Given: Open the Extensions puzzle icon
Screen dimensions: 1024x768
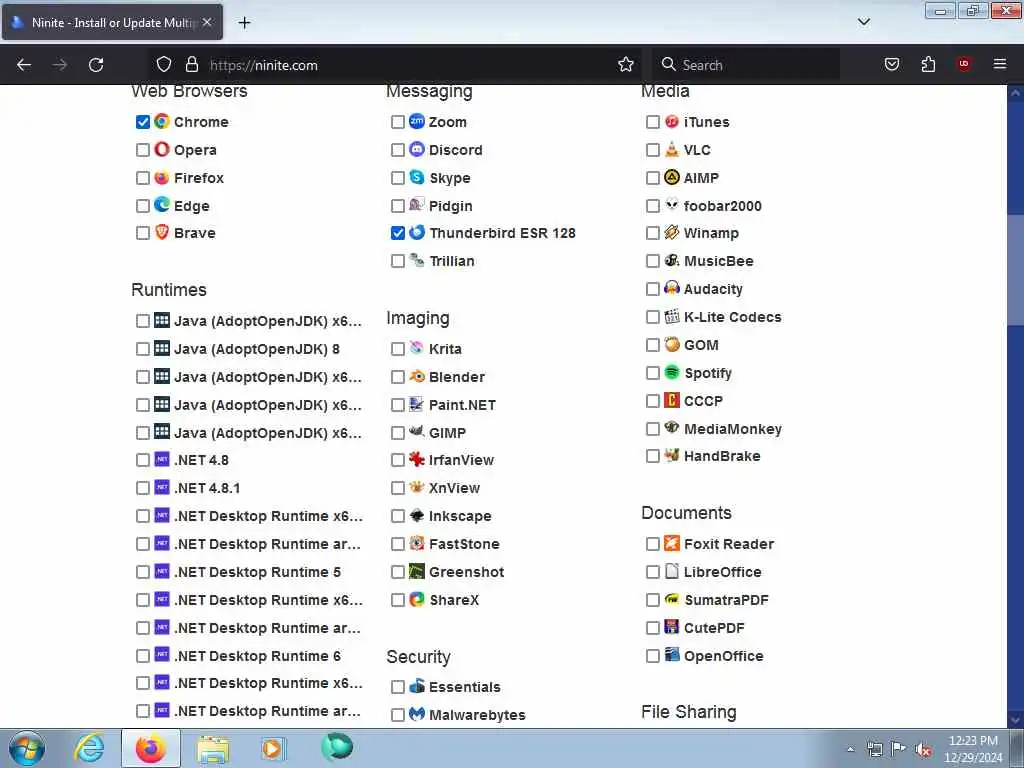Looking at the screenshot, I should point(928,64).
